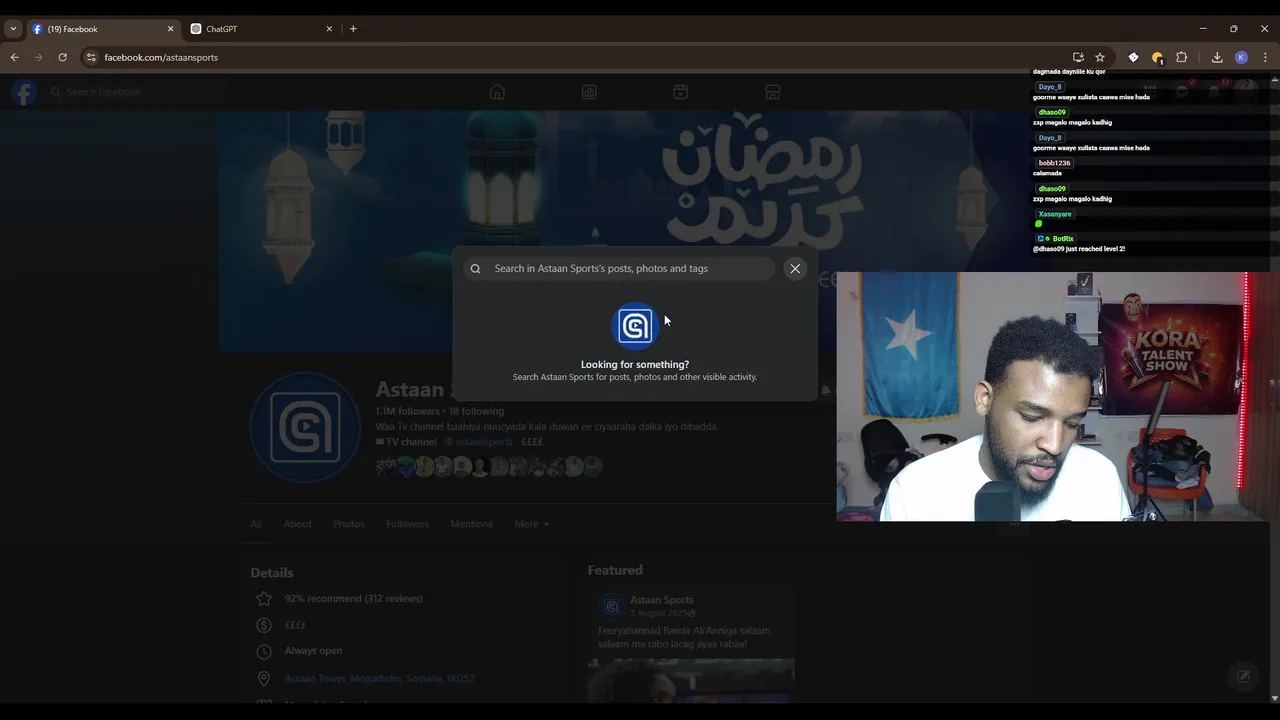This screenshot has height=720, width=1280.
Task: Click the clock icon beside Always open
Action: [x=264, y=651]
